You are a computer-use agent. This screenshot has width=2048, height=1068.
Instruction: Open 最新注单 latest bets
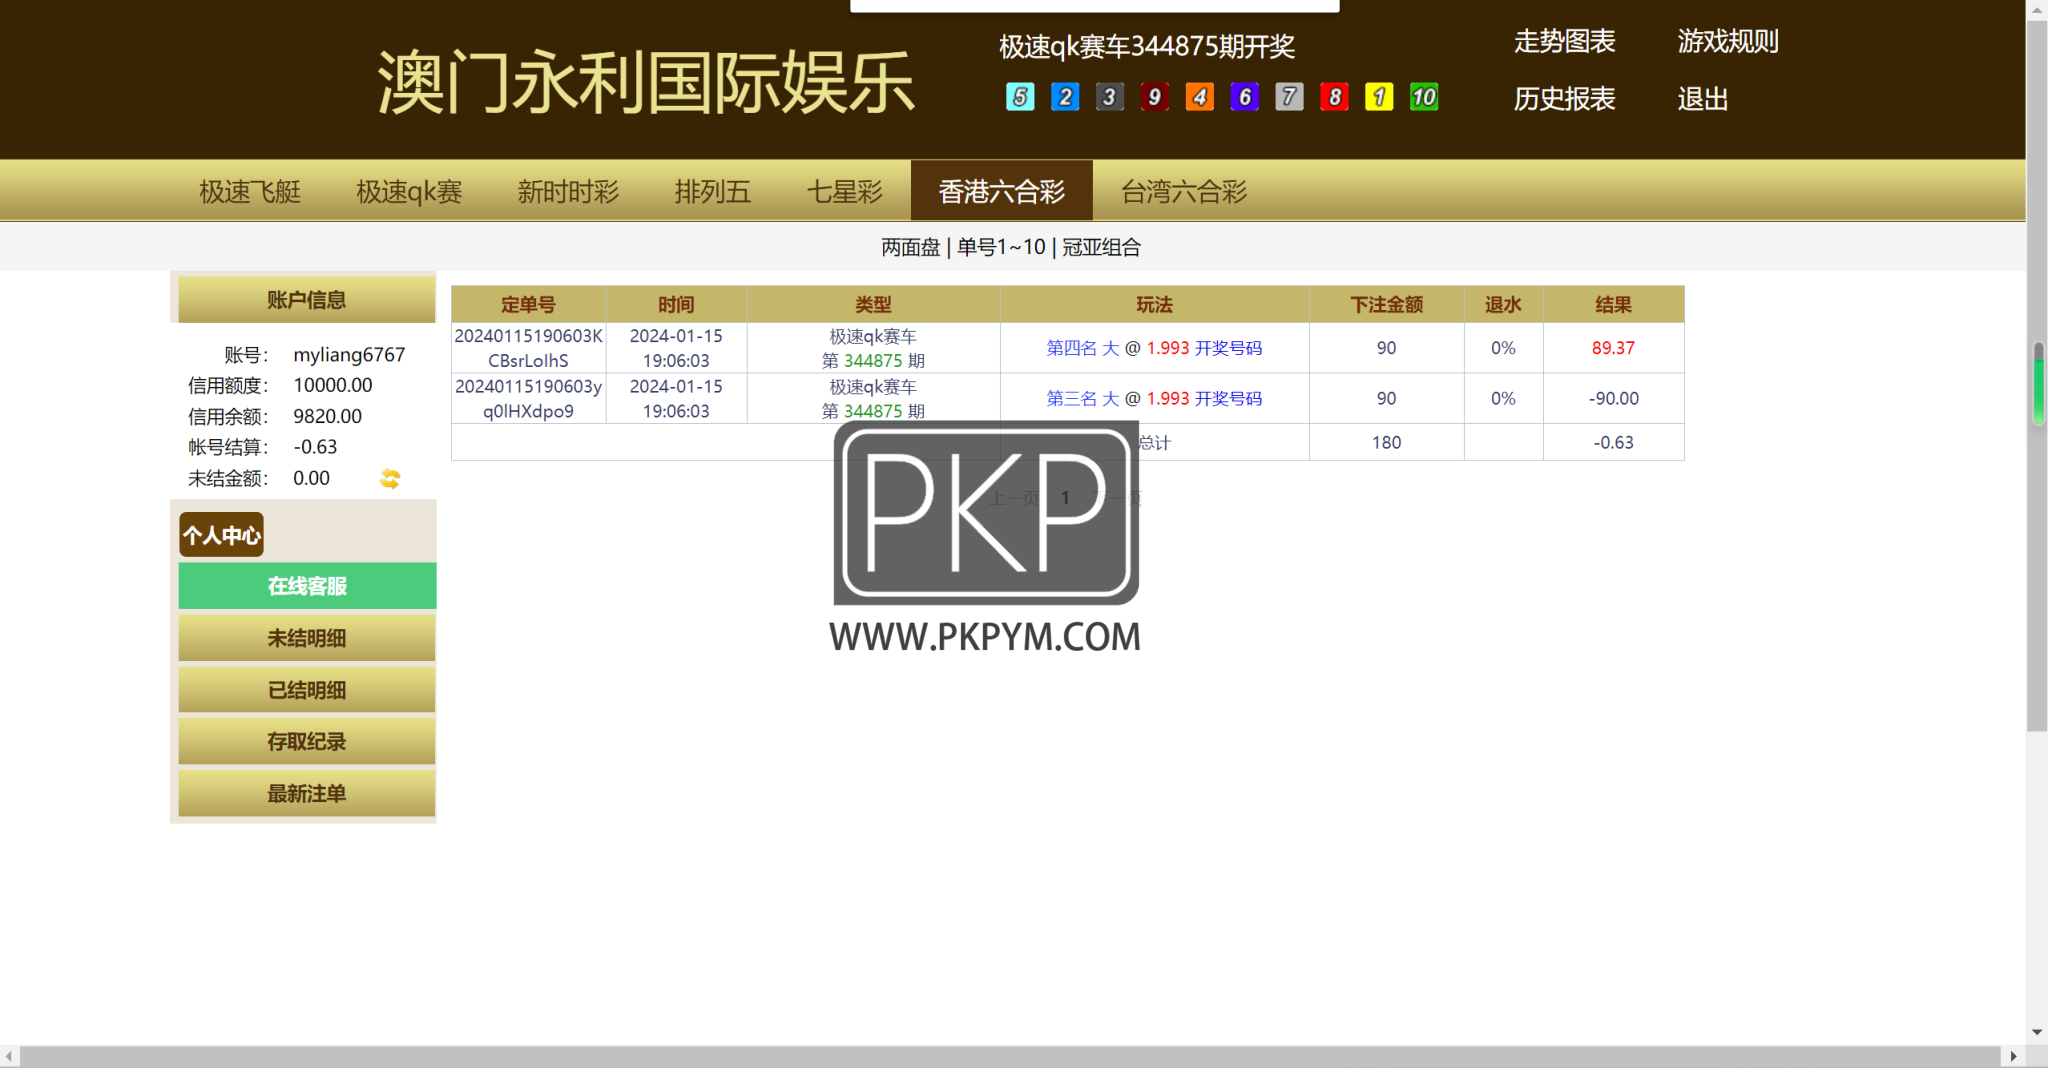click(x=307, y=794)
